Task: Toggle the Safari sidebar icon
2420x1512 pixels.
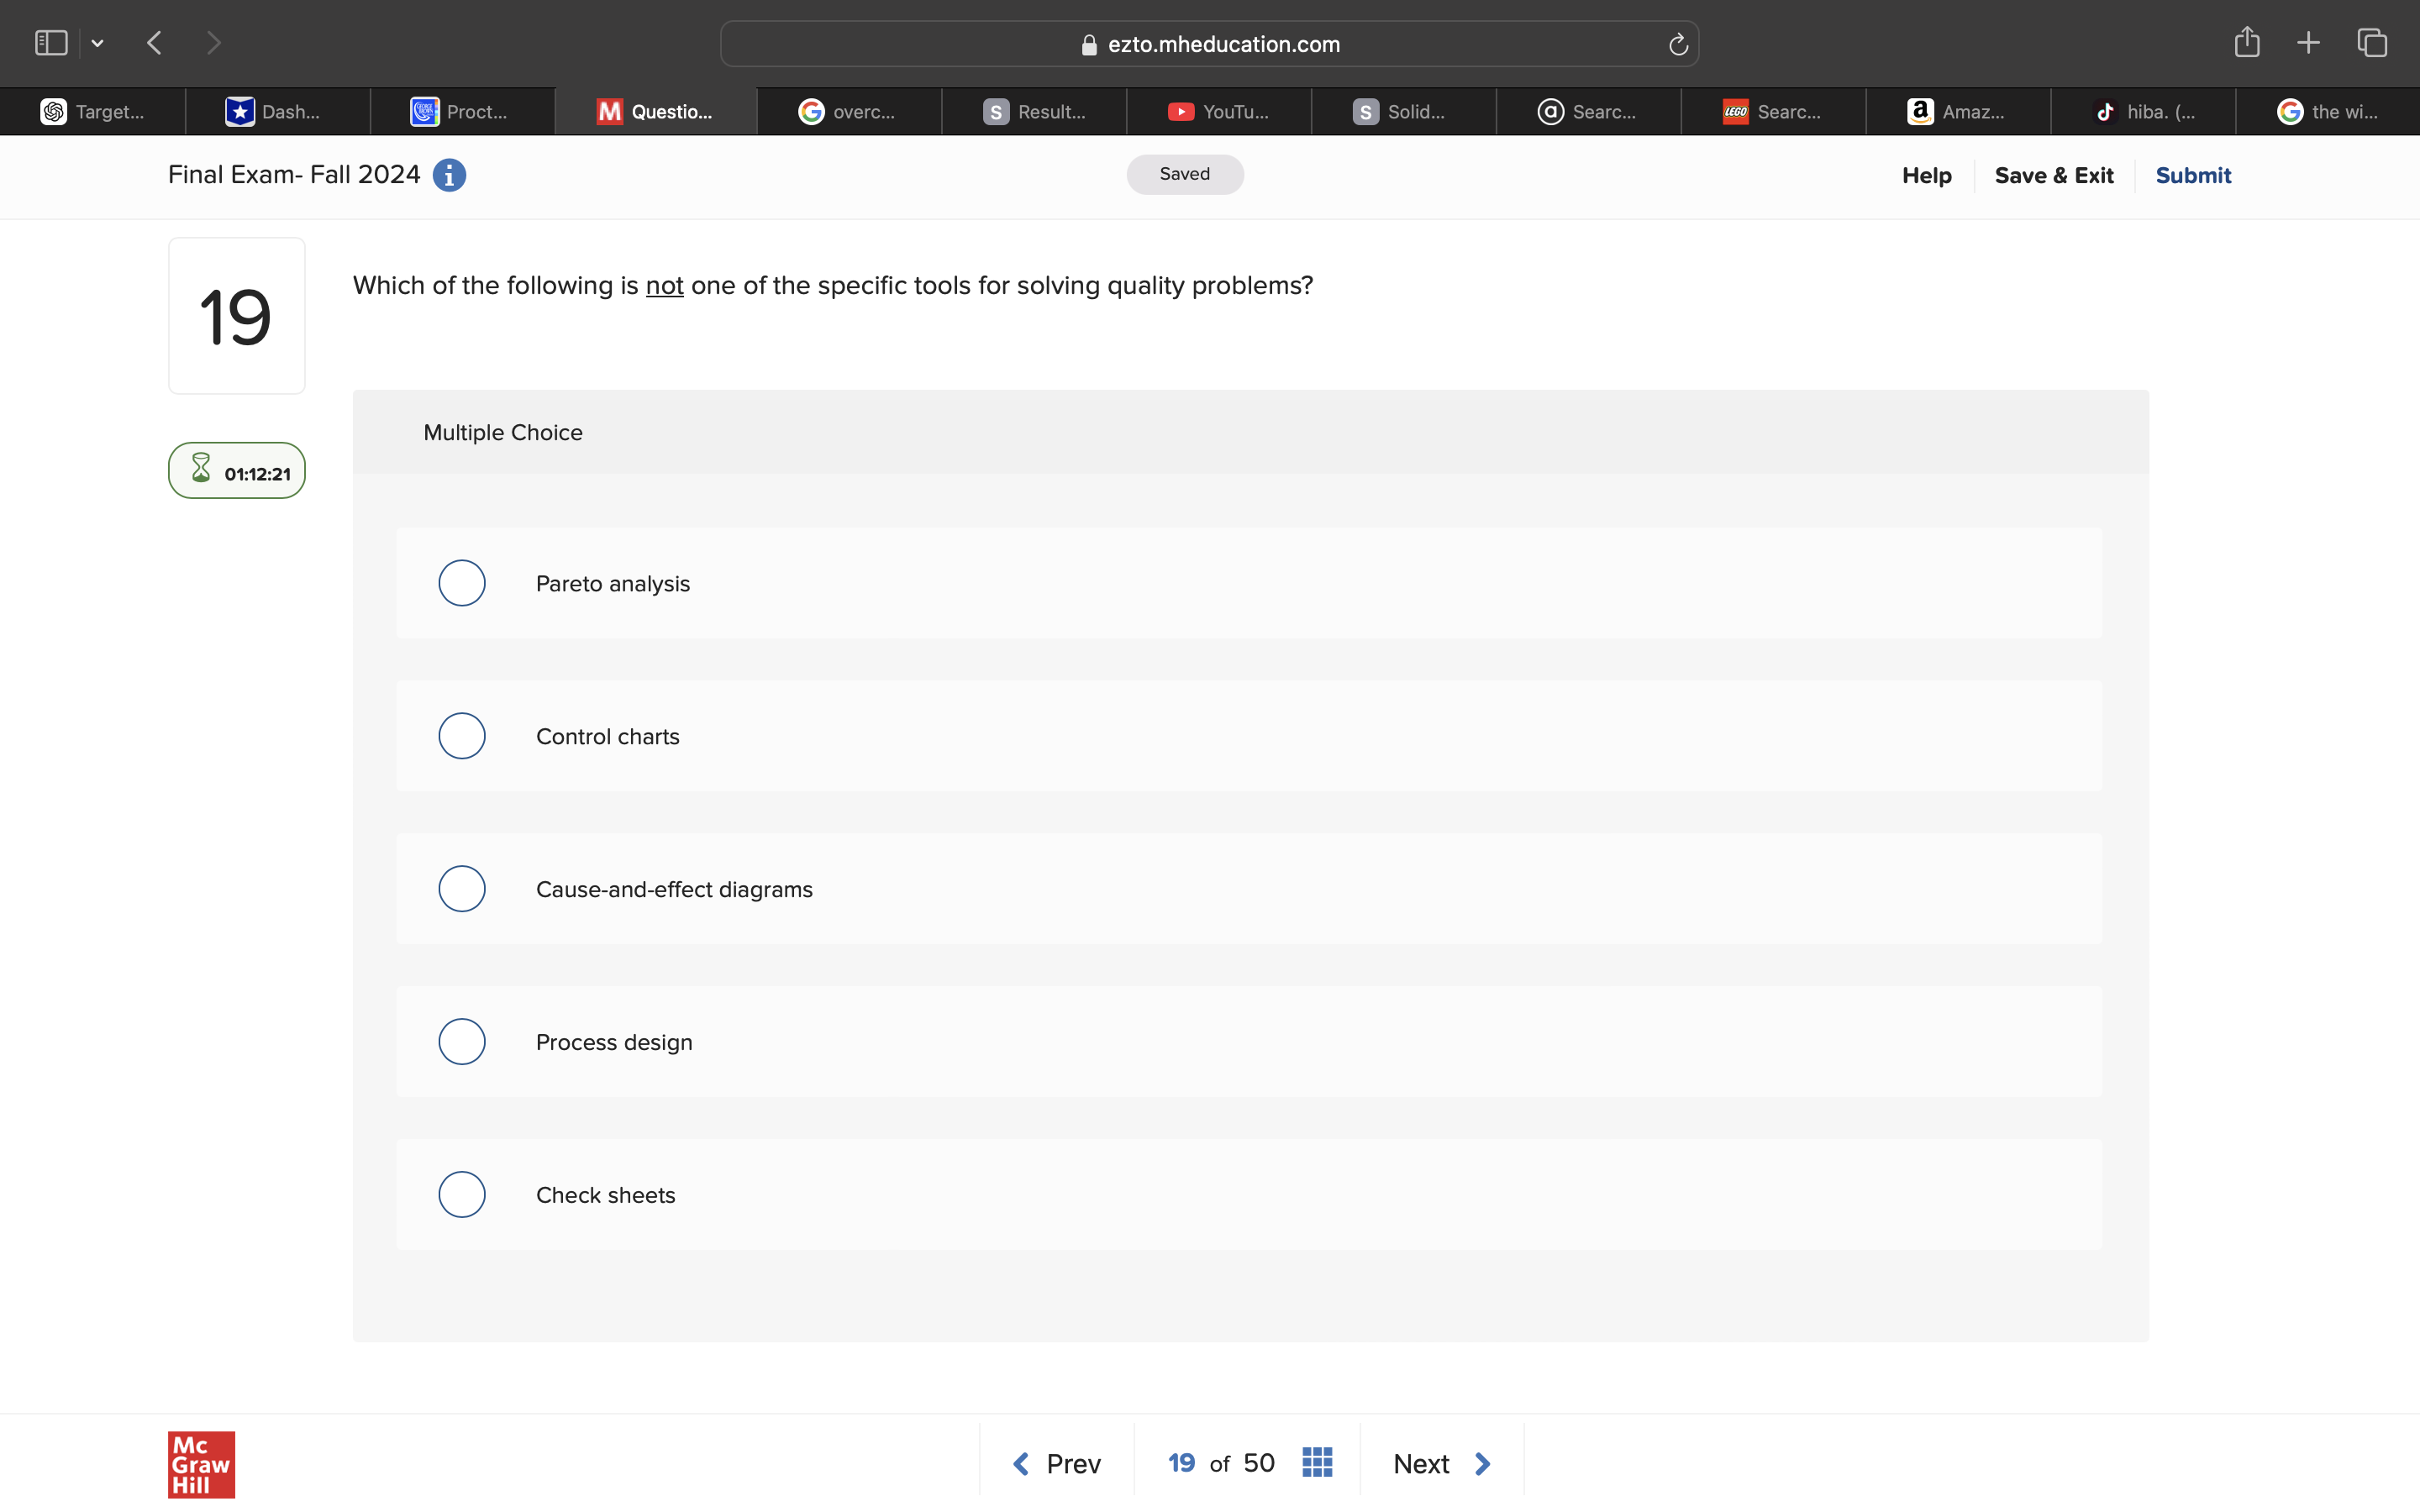Action: coord(51,43)
